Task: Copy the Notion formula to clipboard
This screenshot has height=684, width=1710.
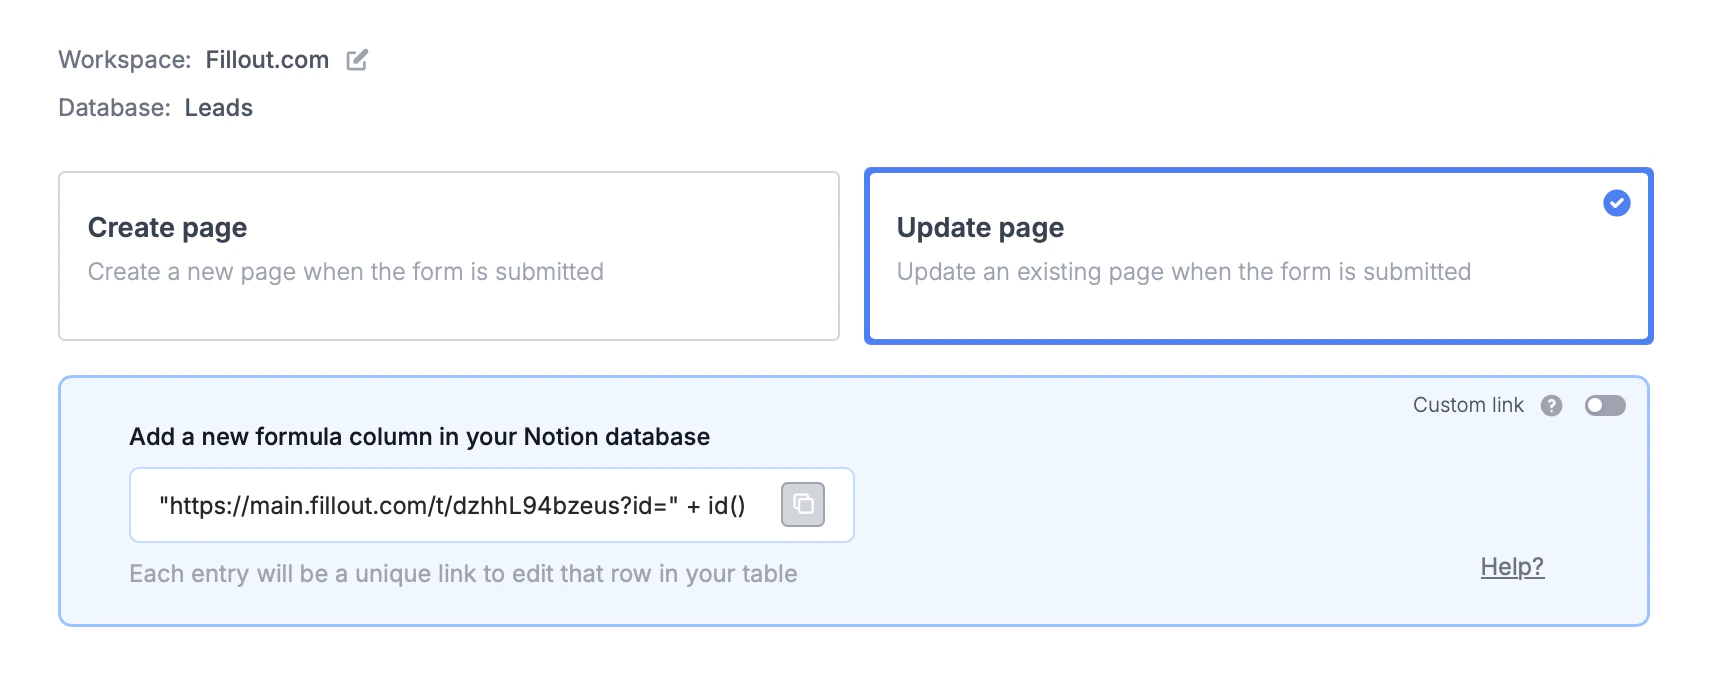Action: tap(802, 505)
